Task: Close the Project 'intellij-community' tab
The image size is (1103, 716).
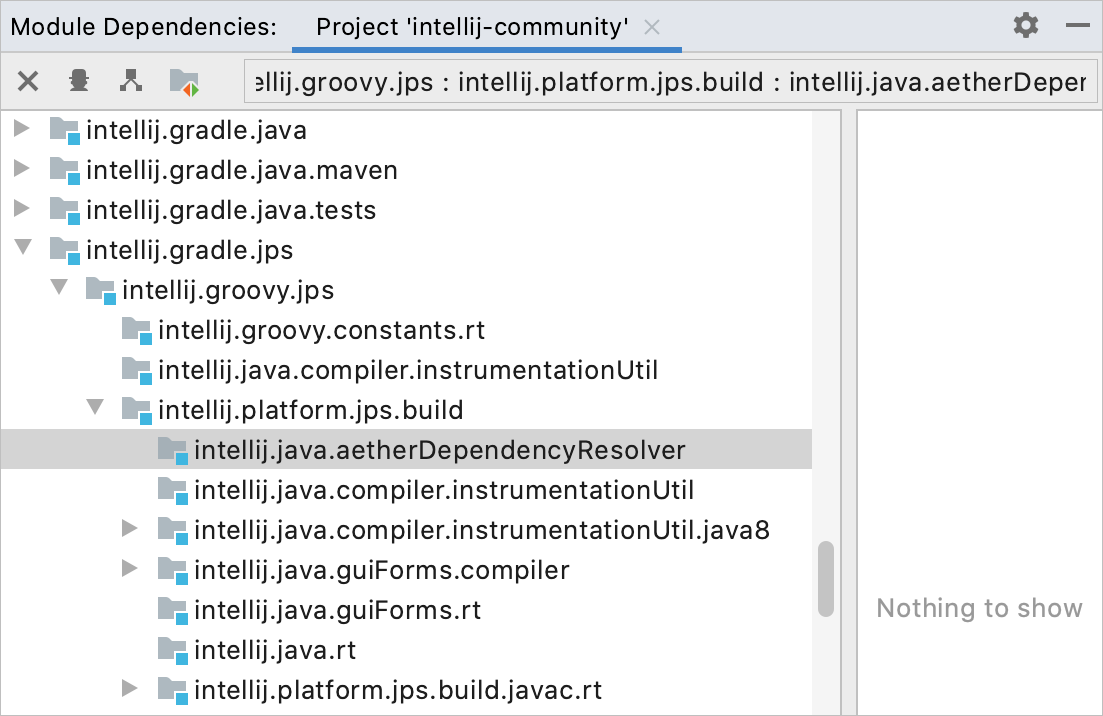Action: (651, 26)
